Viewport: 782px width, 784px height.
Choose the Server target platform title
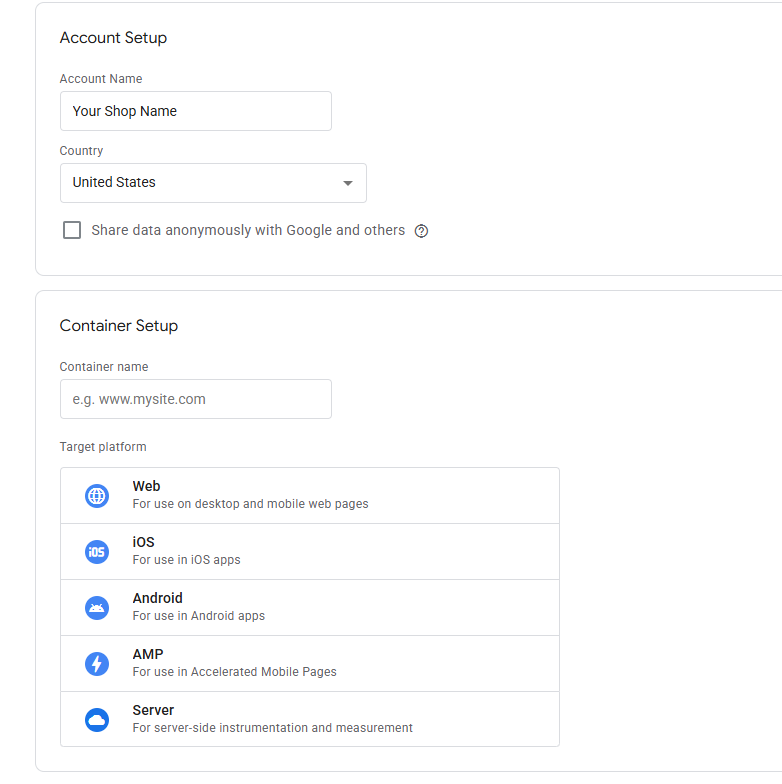click(153, 711)
